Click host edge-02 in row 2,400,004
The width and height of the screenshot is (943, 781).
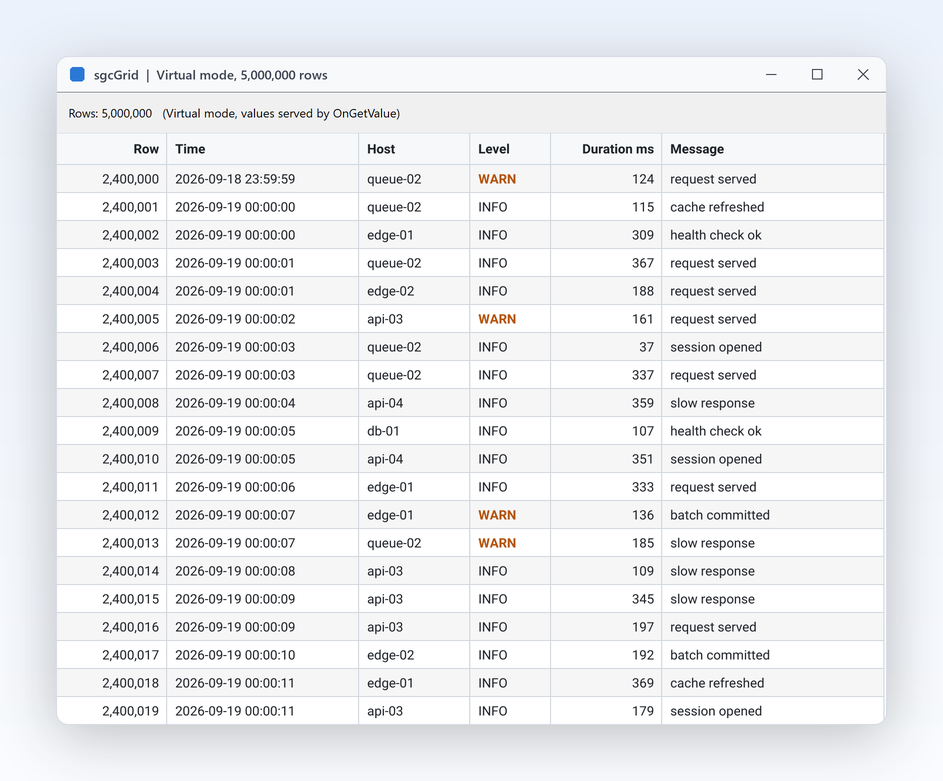[x=390, y=291]
